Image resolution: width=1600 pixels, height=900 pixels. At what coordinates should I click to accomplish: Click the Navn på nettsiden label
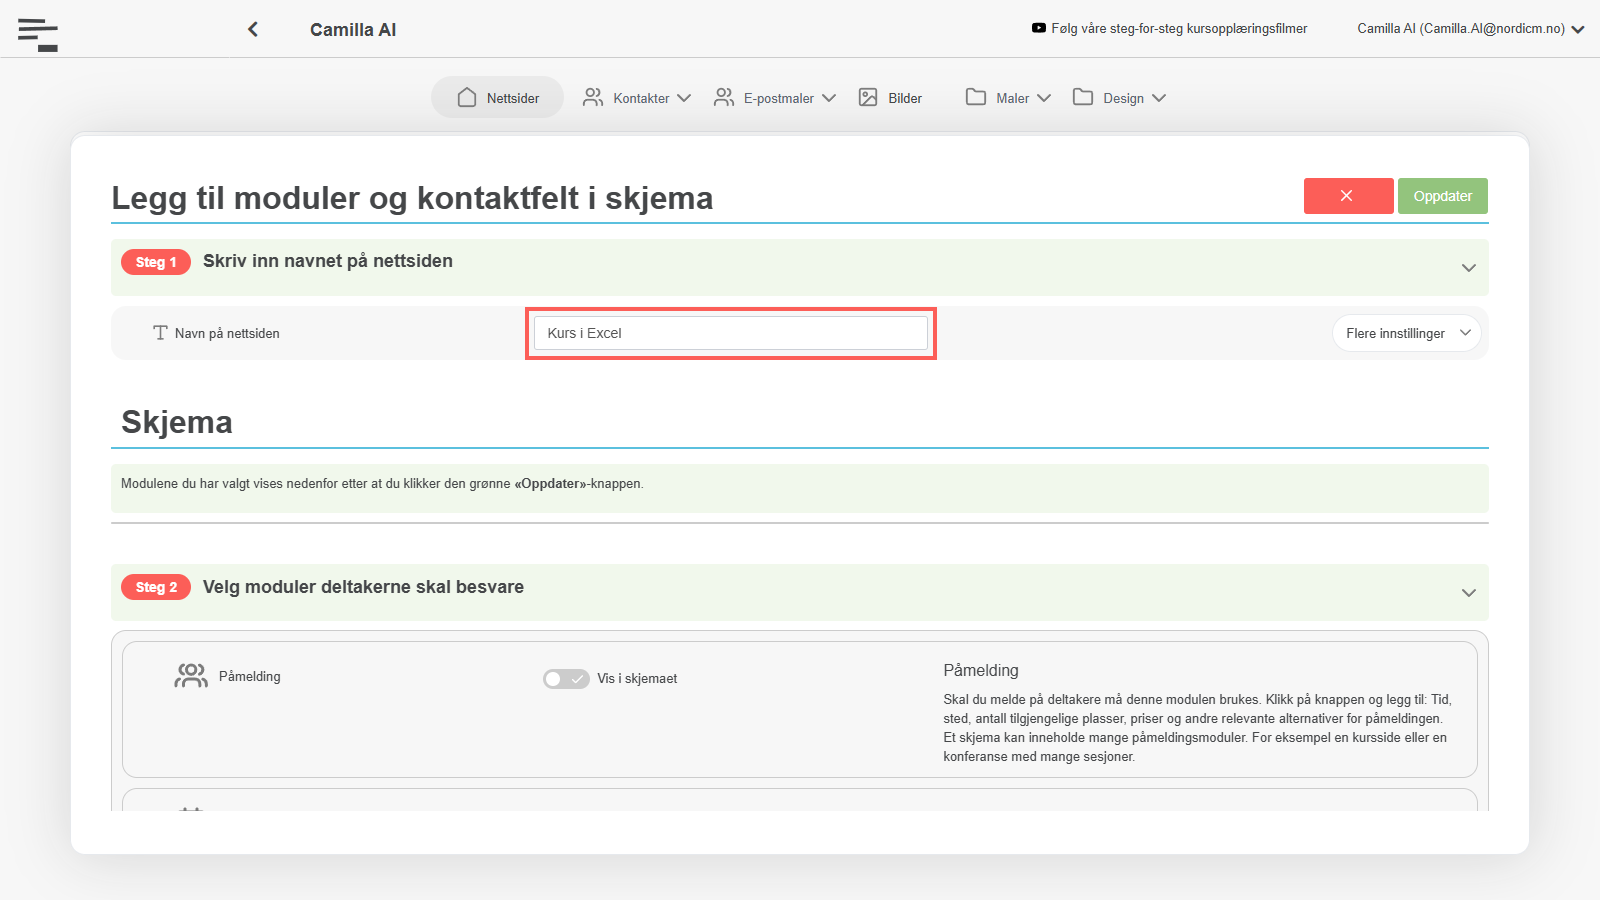coord(227,333)
